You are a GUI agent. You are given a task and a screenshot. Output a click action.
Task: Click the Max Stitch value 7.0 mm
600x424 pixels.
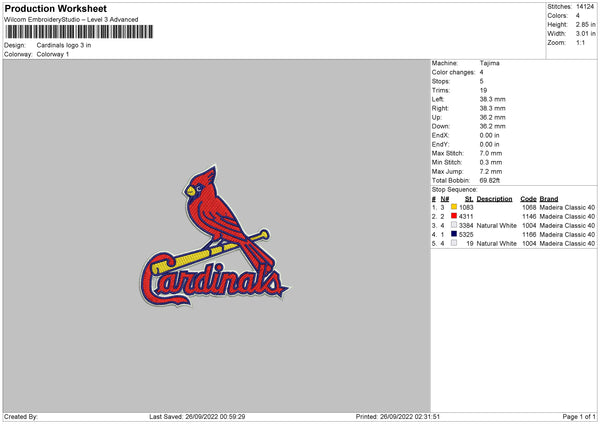click(x=491, y=153)
